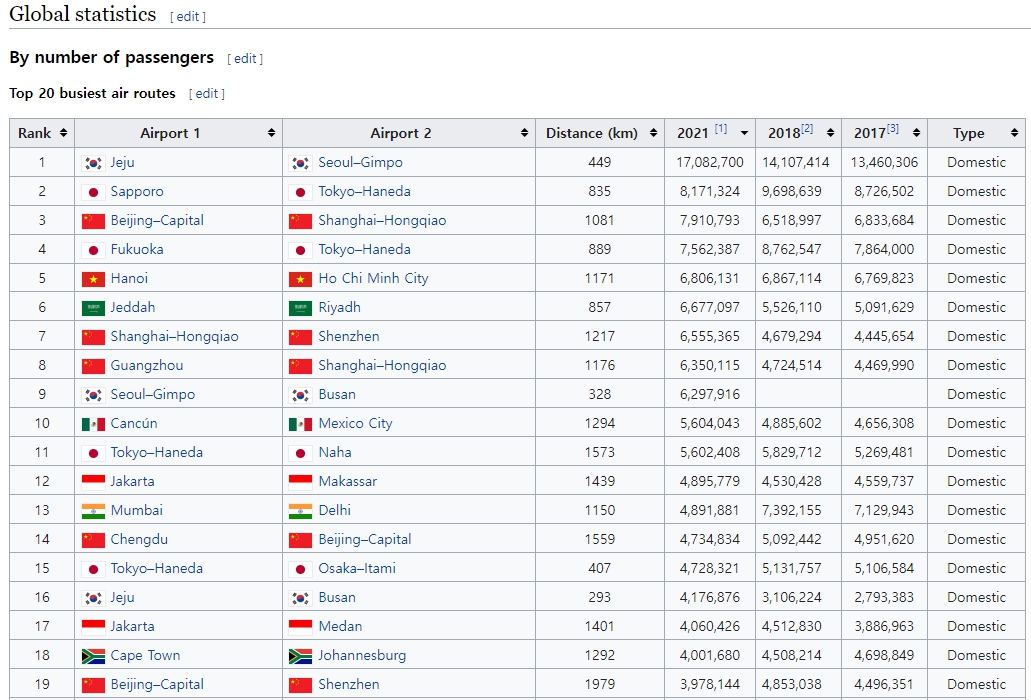This screenshot has width=1031, height=700.
Task: Open footnote reference 1 beside 2021 header
Action: coord(720,129)
